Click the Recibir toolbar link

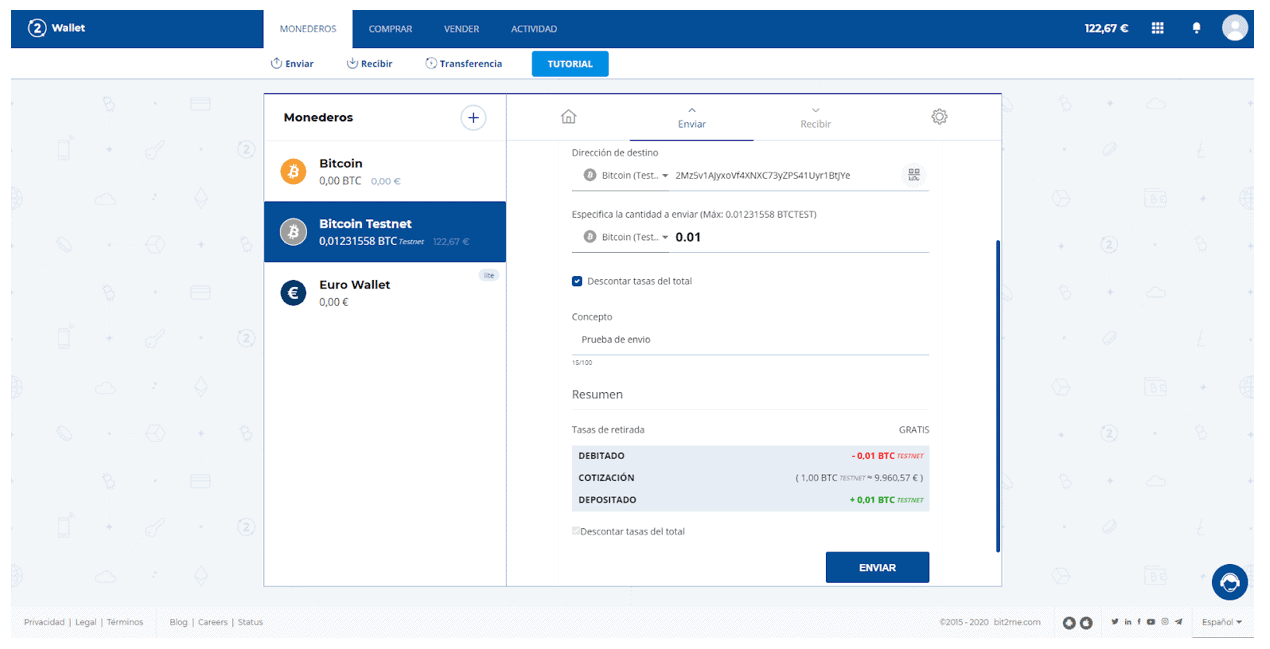coord(369,64)
